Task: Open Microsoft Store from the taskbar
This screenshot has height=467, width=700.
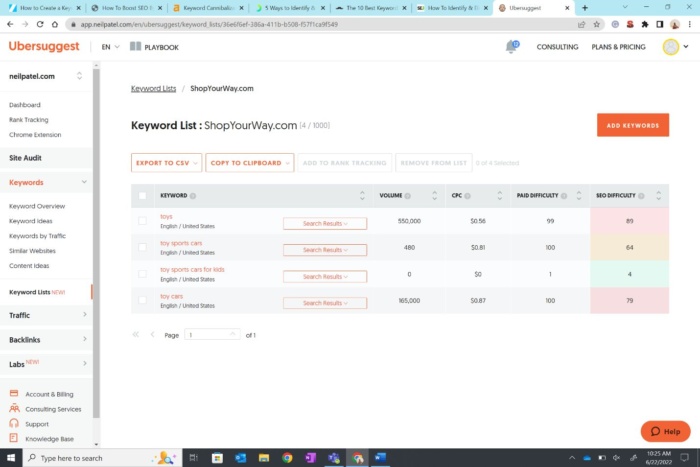Action: pyautogui.click(x=217, y=458)
